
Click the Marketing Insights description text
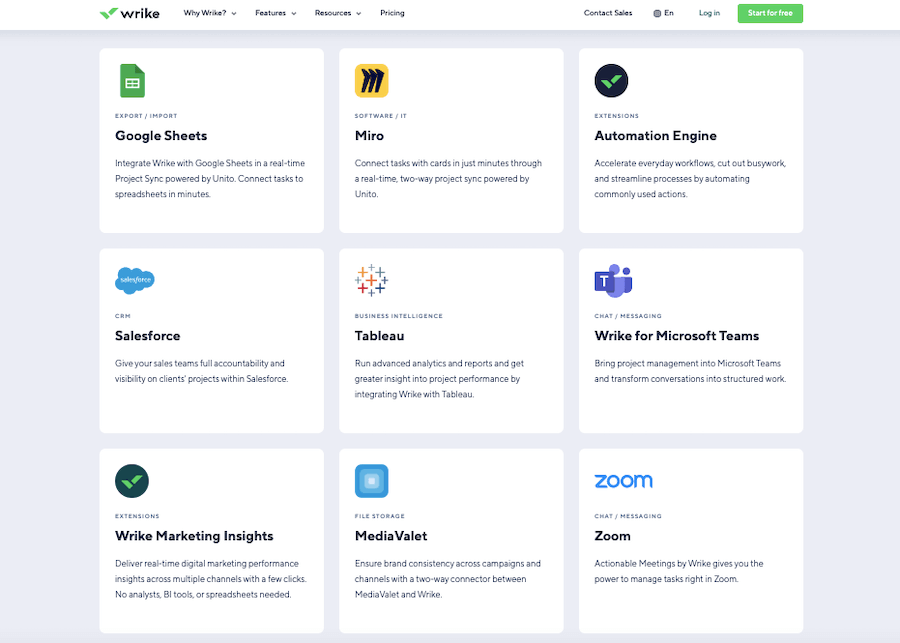(211, 579)
